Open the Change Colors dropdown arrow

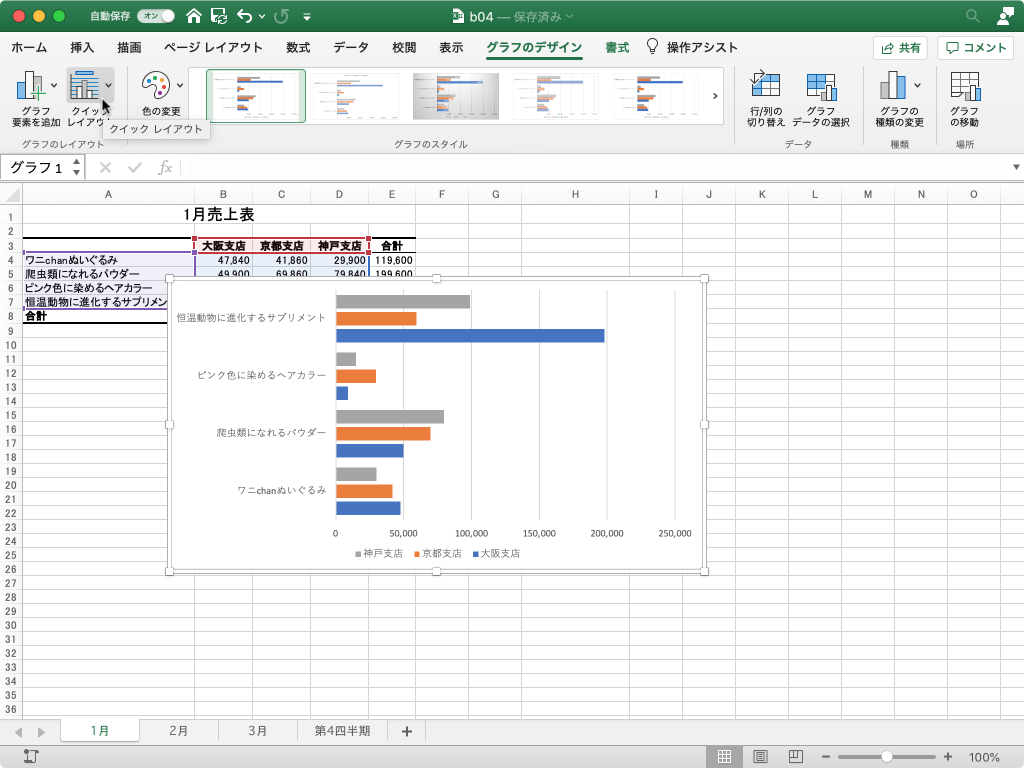pyautogui.click(x=180, y=85)
